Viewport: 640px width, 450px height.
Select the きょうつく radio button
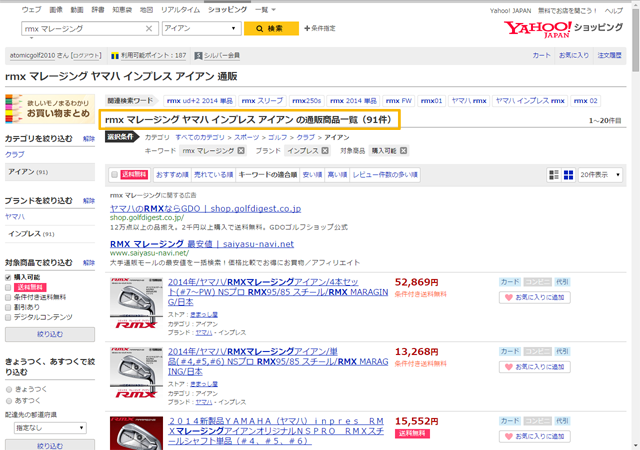point(9,390)
